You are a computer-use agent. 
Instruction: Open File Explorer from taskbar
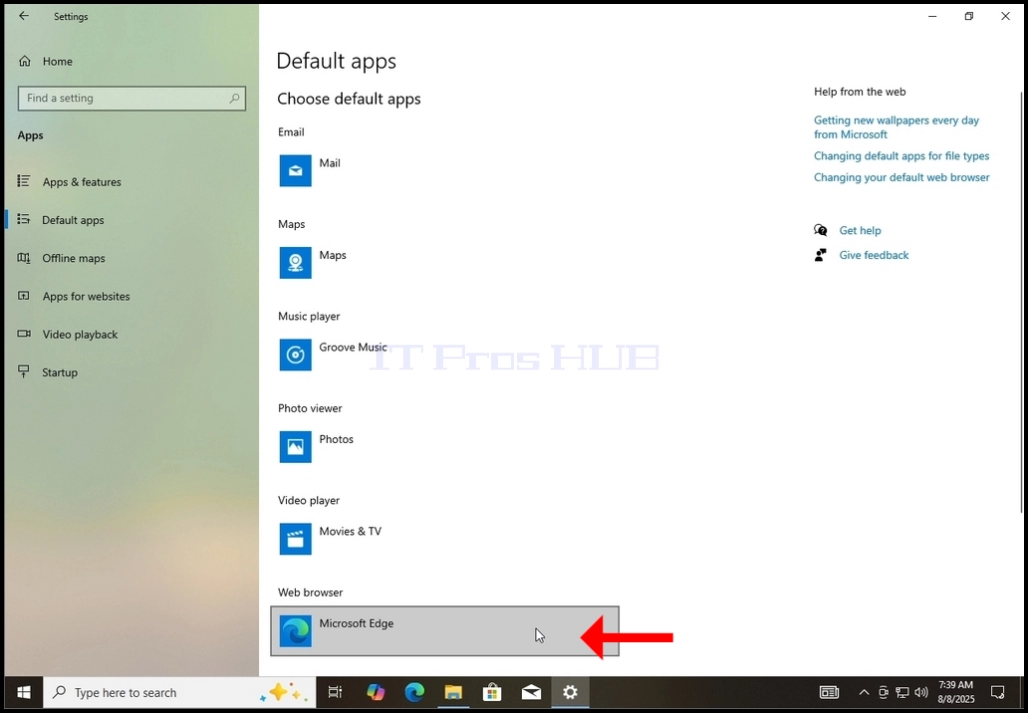[453, 692]
